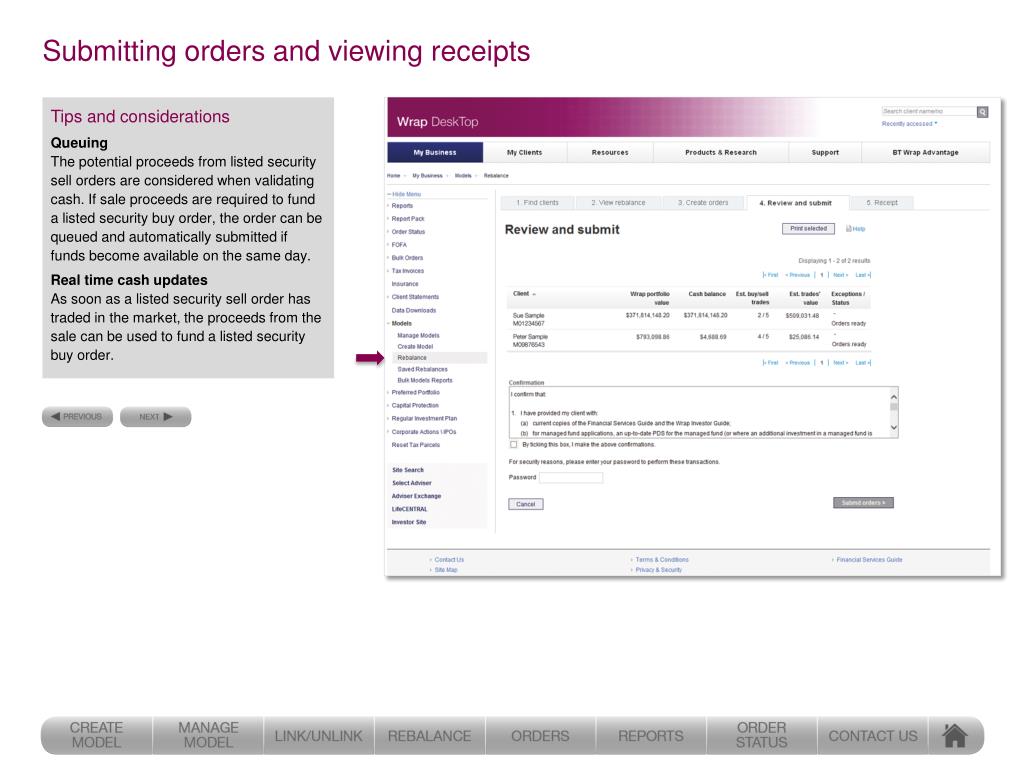The height and width of the screenshot is (768, 1024).
Task: Click the NEXT button
Action: 155,417
